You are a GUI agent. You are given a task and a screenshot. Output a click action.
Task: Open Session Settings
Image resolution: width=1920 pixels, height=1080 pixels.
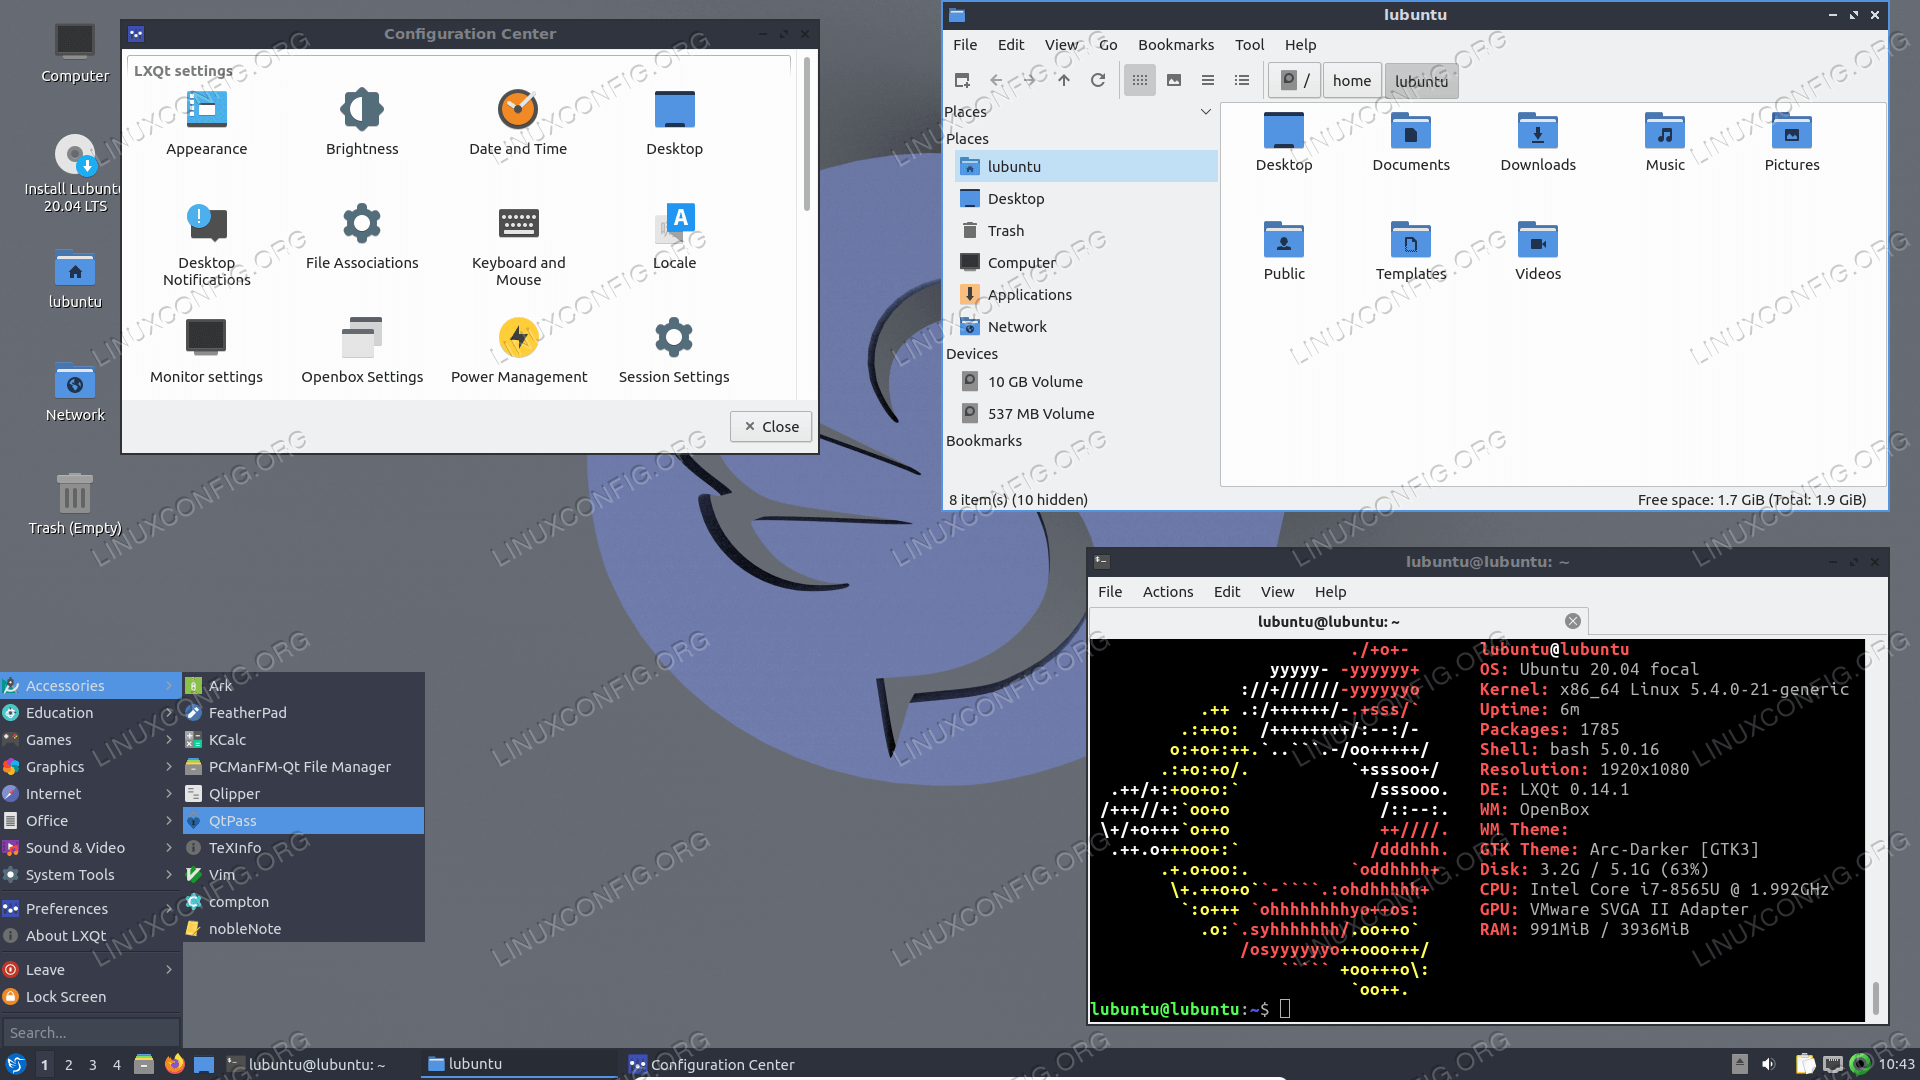point(674,351)
